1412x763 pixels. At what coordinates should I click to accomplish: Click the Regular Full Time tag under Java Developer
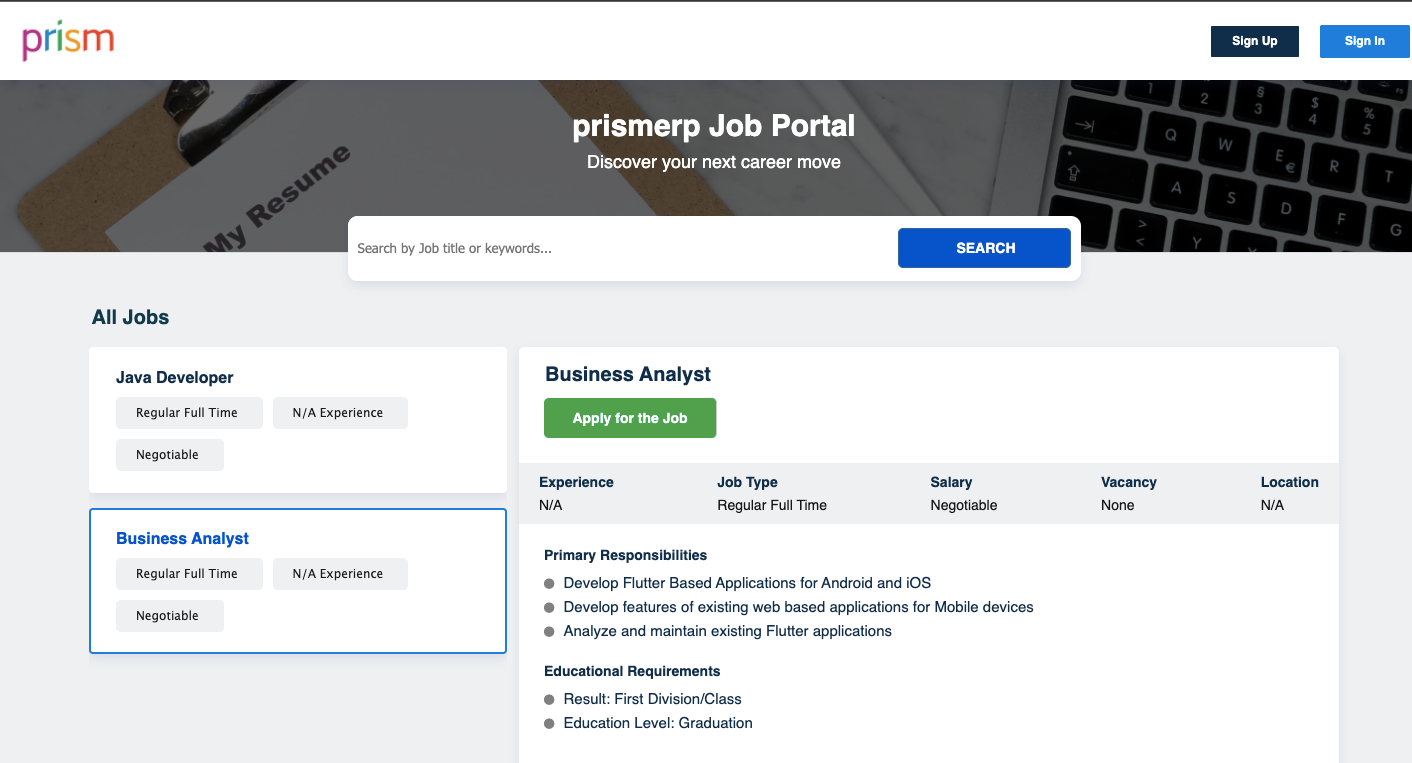pos(189,412)
